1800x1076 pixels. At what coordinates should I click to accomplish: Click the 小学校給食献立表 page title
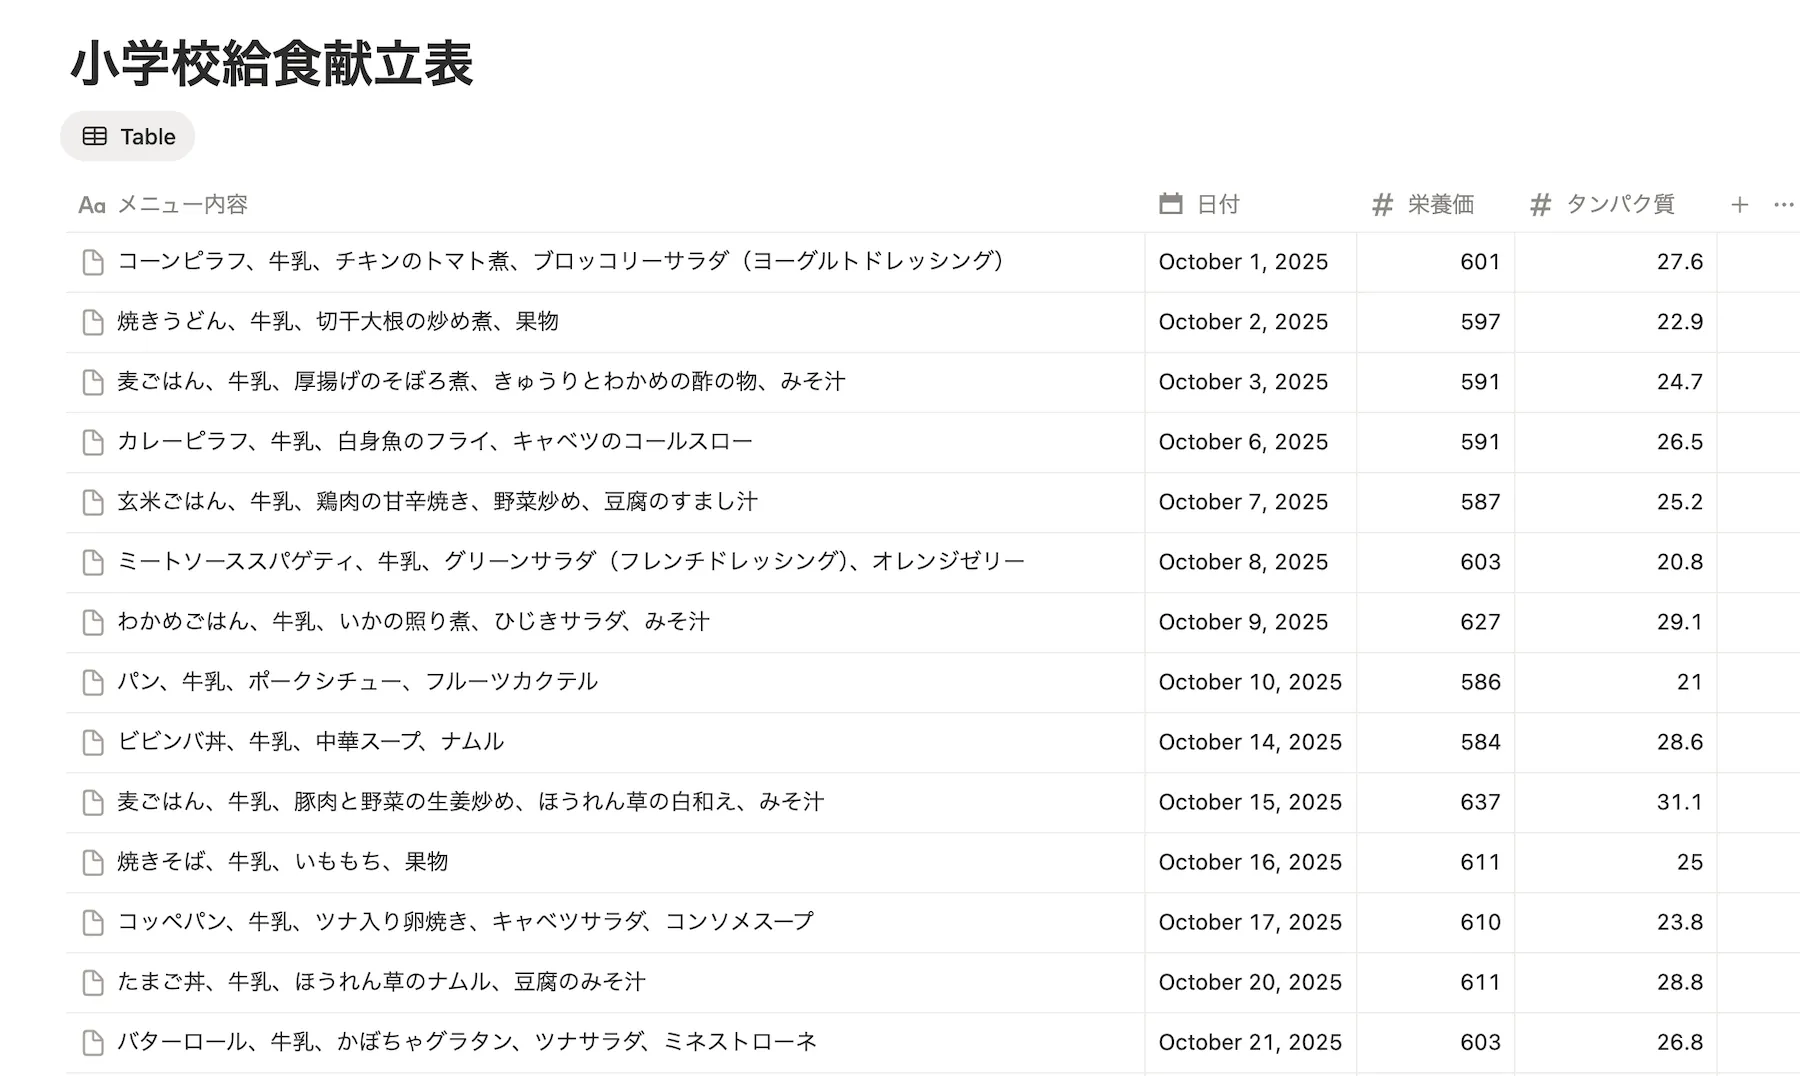(272, 64)
